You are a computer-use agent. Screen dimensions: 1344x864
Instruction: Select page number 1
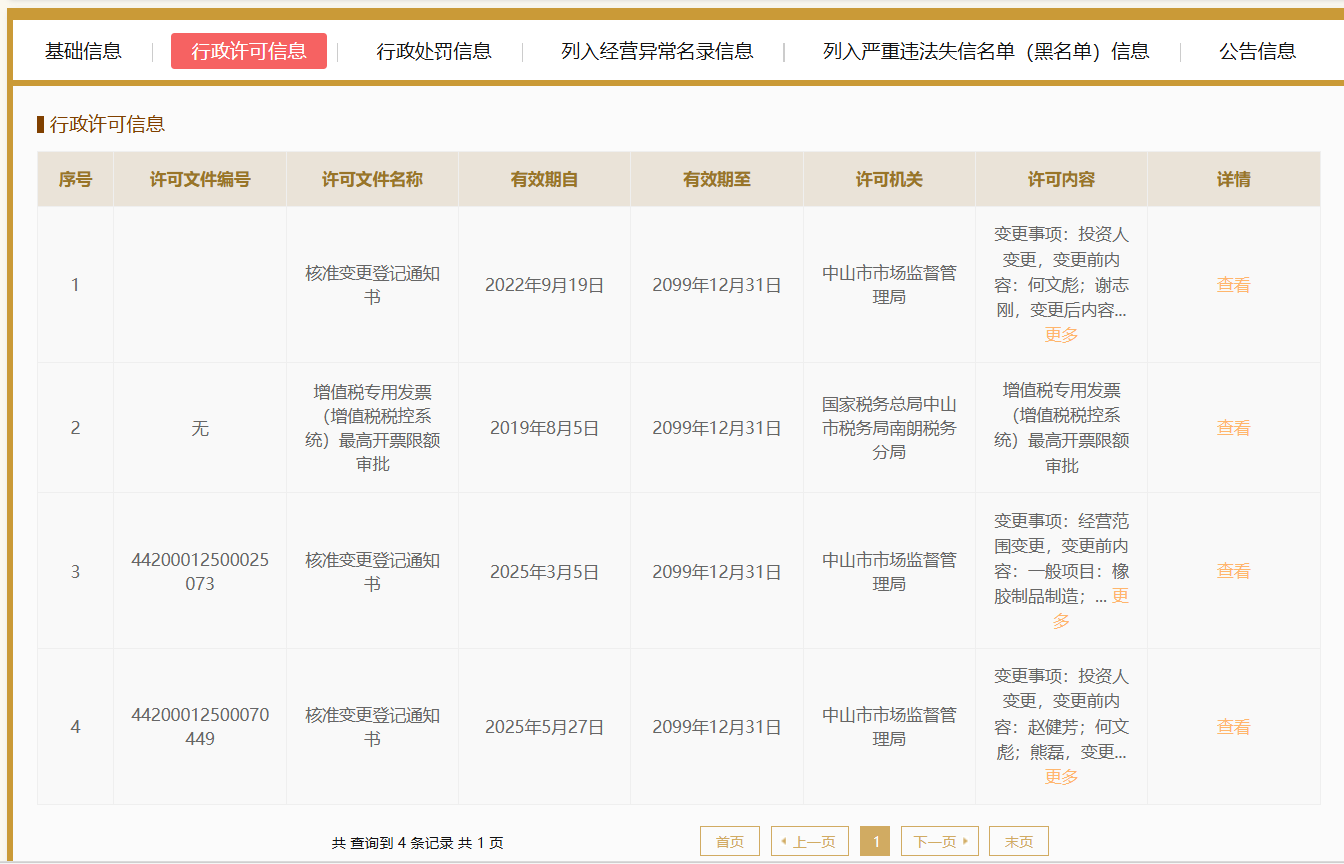point(875,842)
